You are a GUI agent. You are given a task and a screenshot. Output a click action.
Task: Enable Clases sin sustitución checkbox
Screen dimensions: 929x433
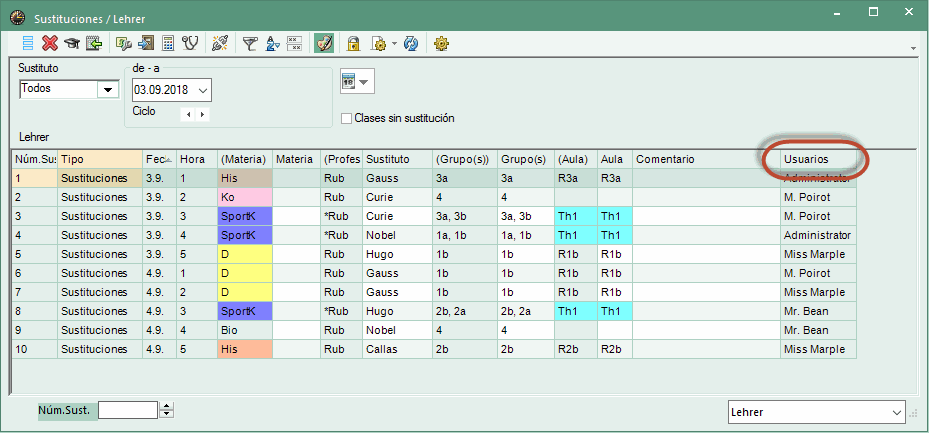tap(346, 118)
